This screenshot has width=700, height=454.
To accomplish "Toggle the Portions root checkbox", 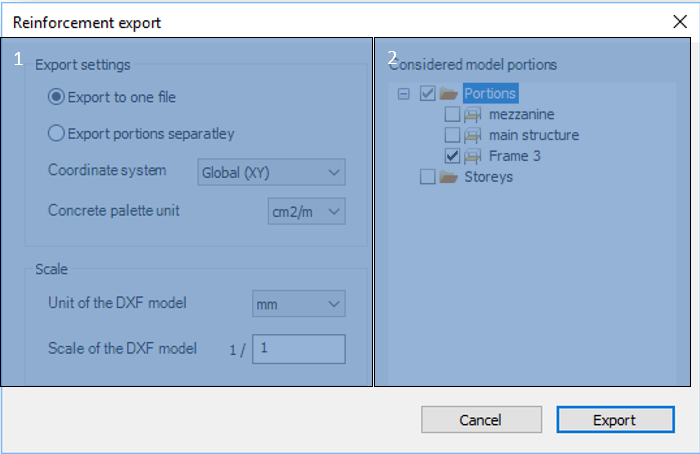I will coord(428,93).
